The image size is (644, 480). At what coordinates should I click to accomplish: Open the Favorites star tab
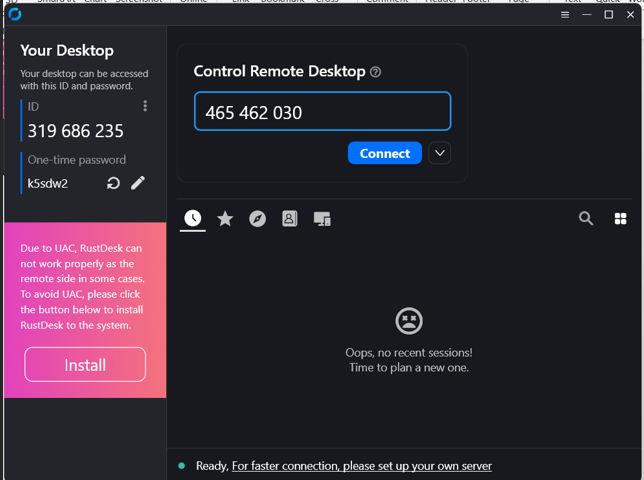225,218
